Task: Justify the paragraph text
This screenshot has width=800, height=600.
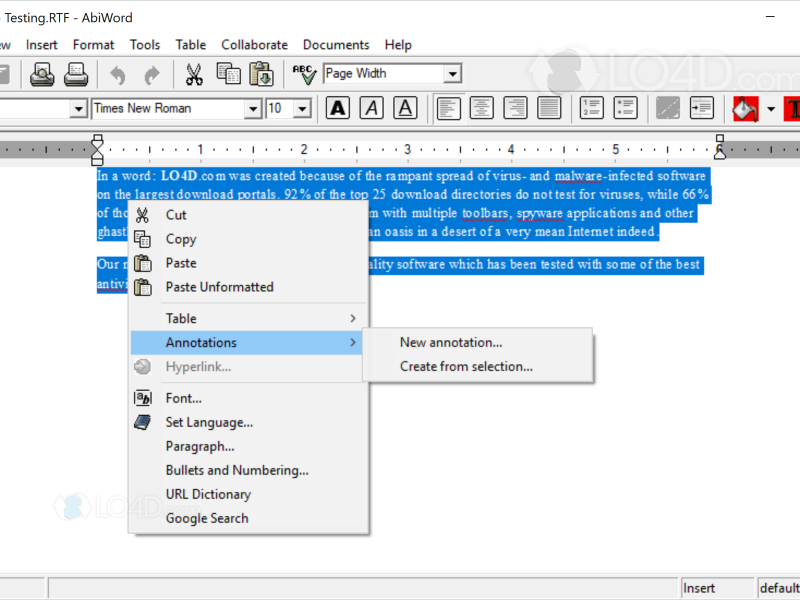Action: (x=549, y=108)
